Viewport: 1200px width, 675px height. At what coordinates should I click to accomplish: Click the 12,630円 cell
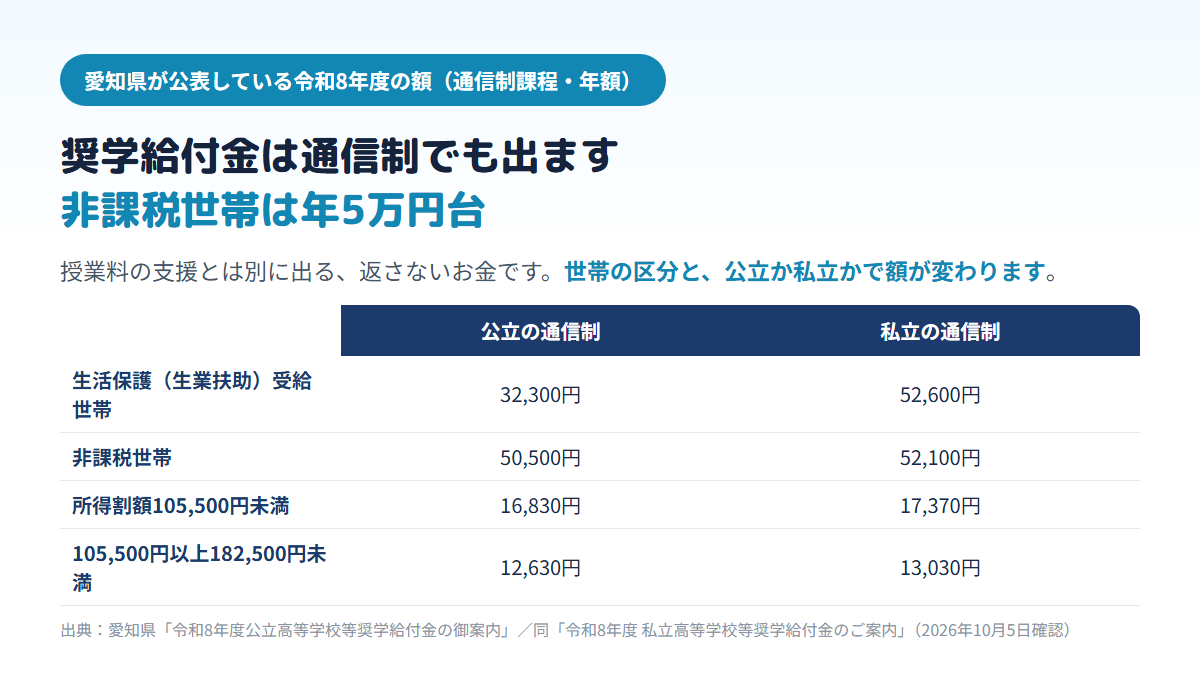(540, 568)
